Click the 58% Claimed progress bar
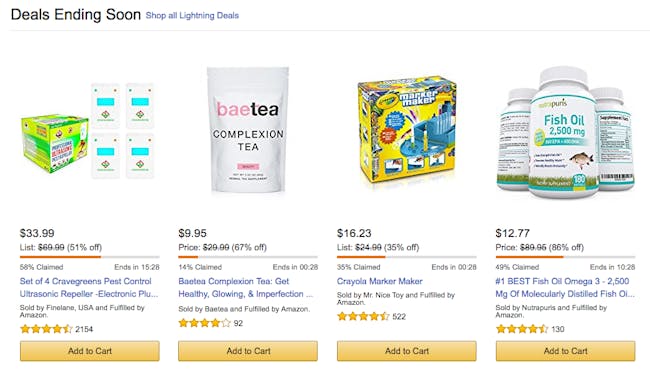This screenshot has width=650, height=374. tap(90, 257)
